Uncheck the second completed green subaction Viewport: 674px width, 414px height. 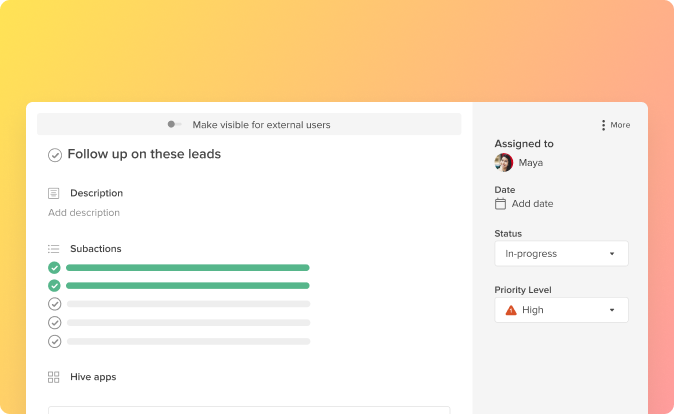click(x=54, y=285)
